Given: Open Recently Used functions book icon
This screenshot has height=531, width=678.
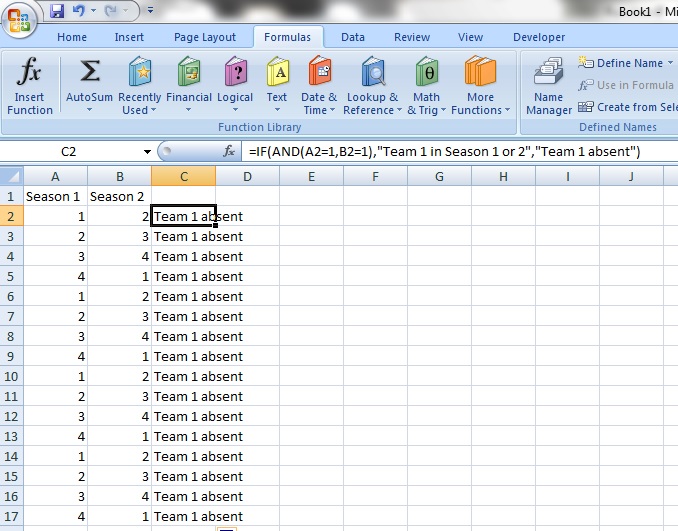Looking at the screenshot, I should click(140, 73).
